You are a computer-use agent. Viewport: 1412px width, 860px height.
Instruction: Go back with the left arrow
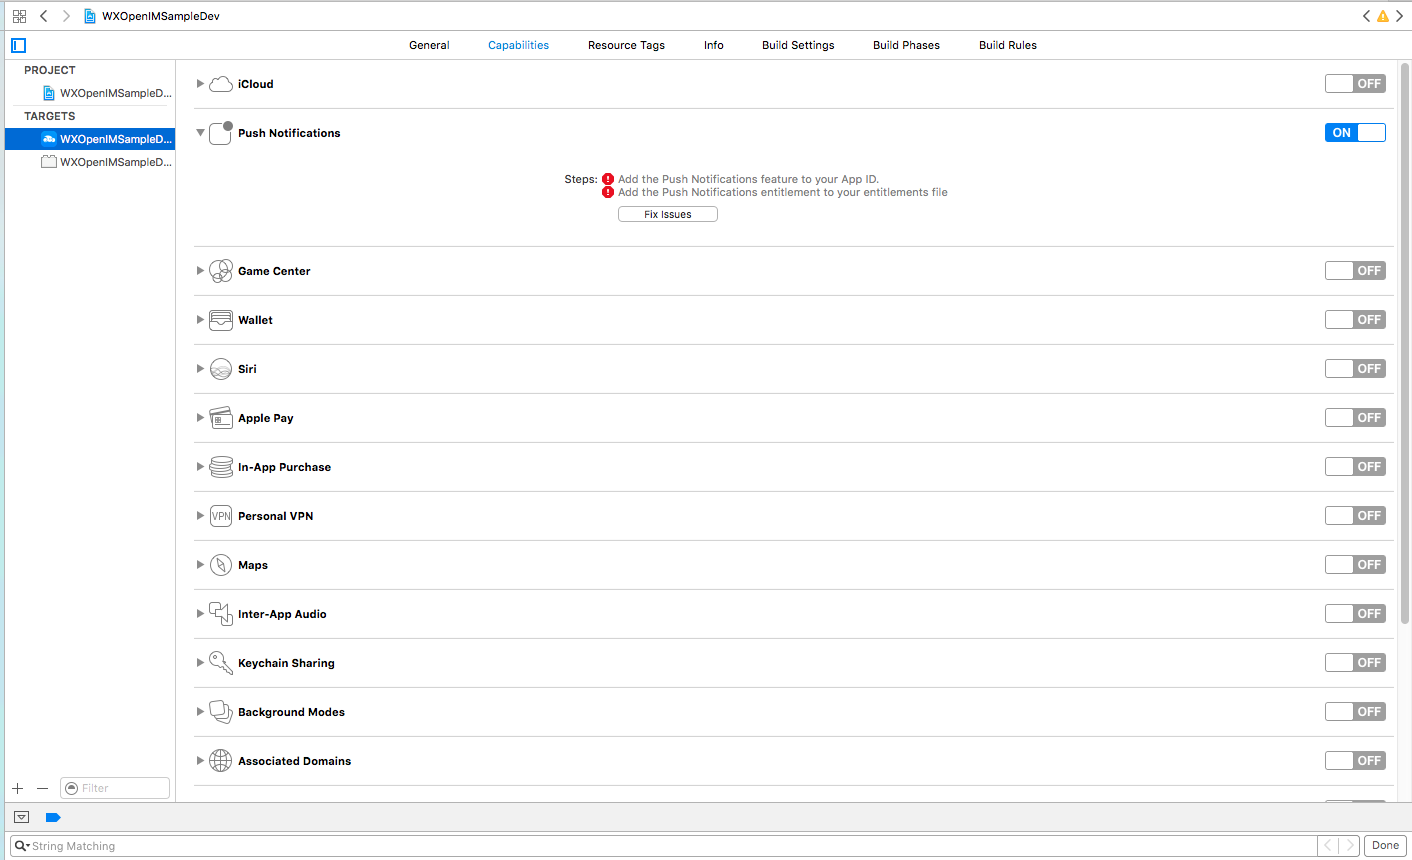[44, 16]
